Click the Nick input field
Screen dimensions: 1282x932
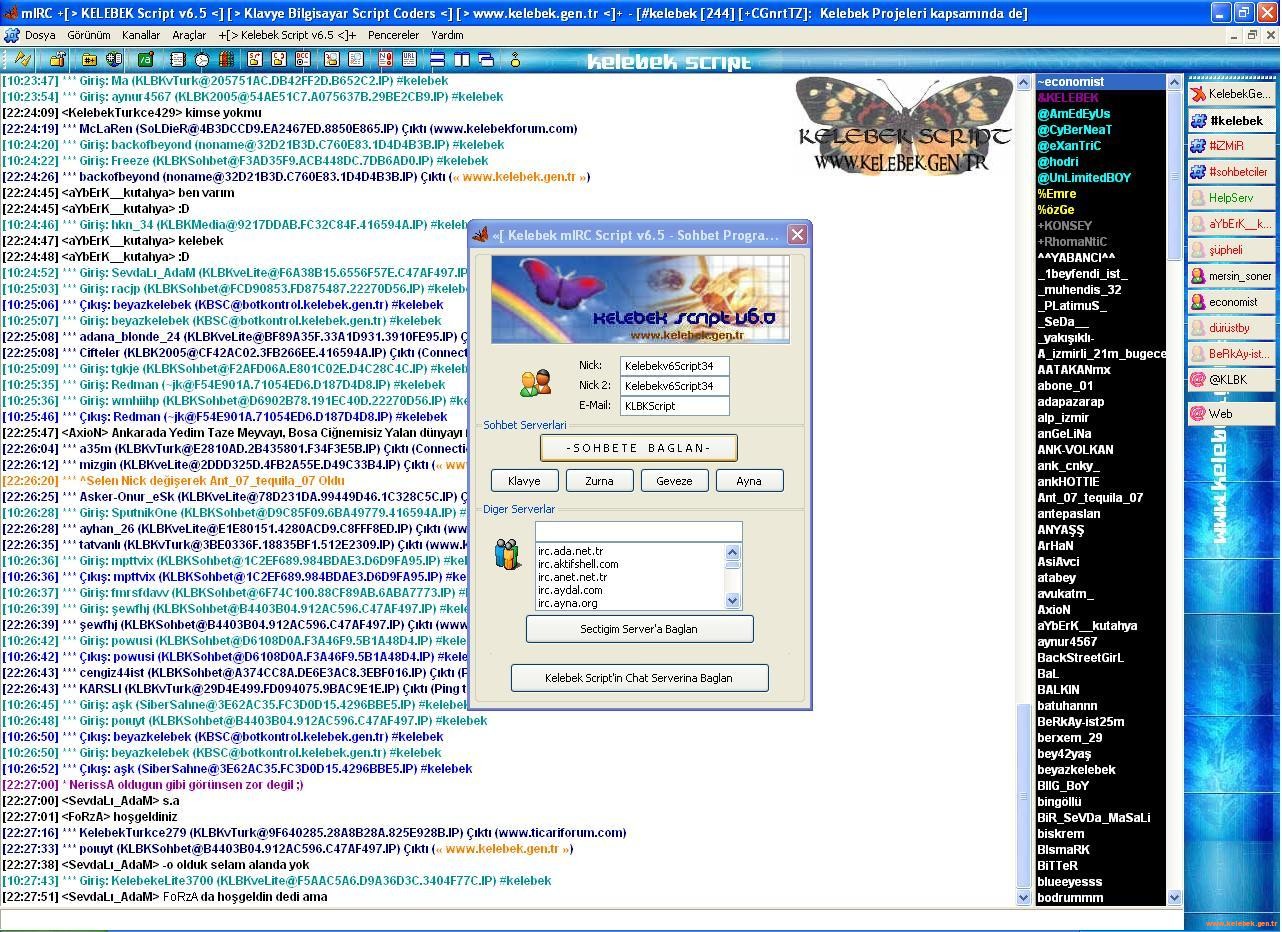pyautogui.click(x=675, y=366)
